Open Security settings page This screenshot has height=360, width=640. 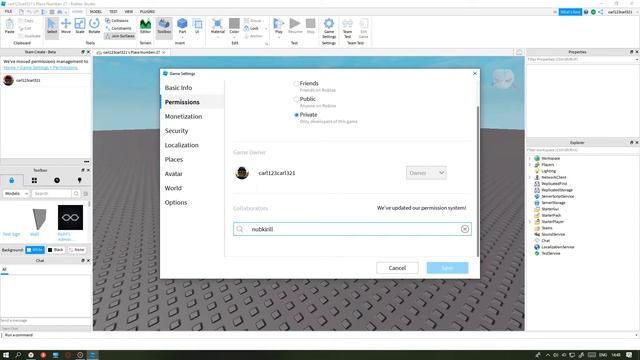(176, 131)
